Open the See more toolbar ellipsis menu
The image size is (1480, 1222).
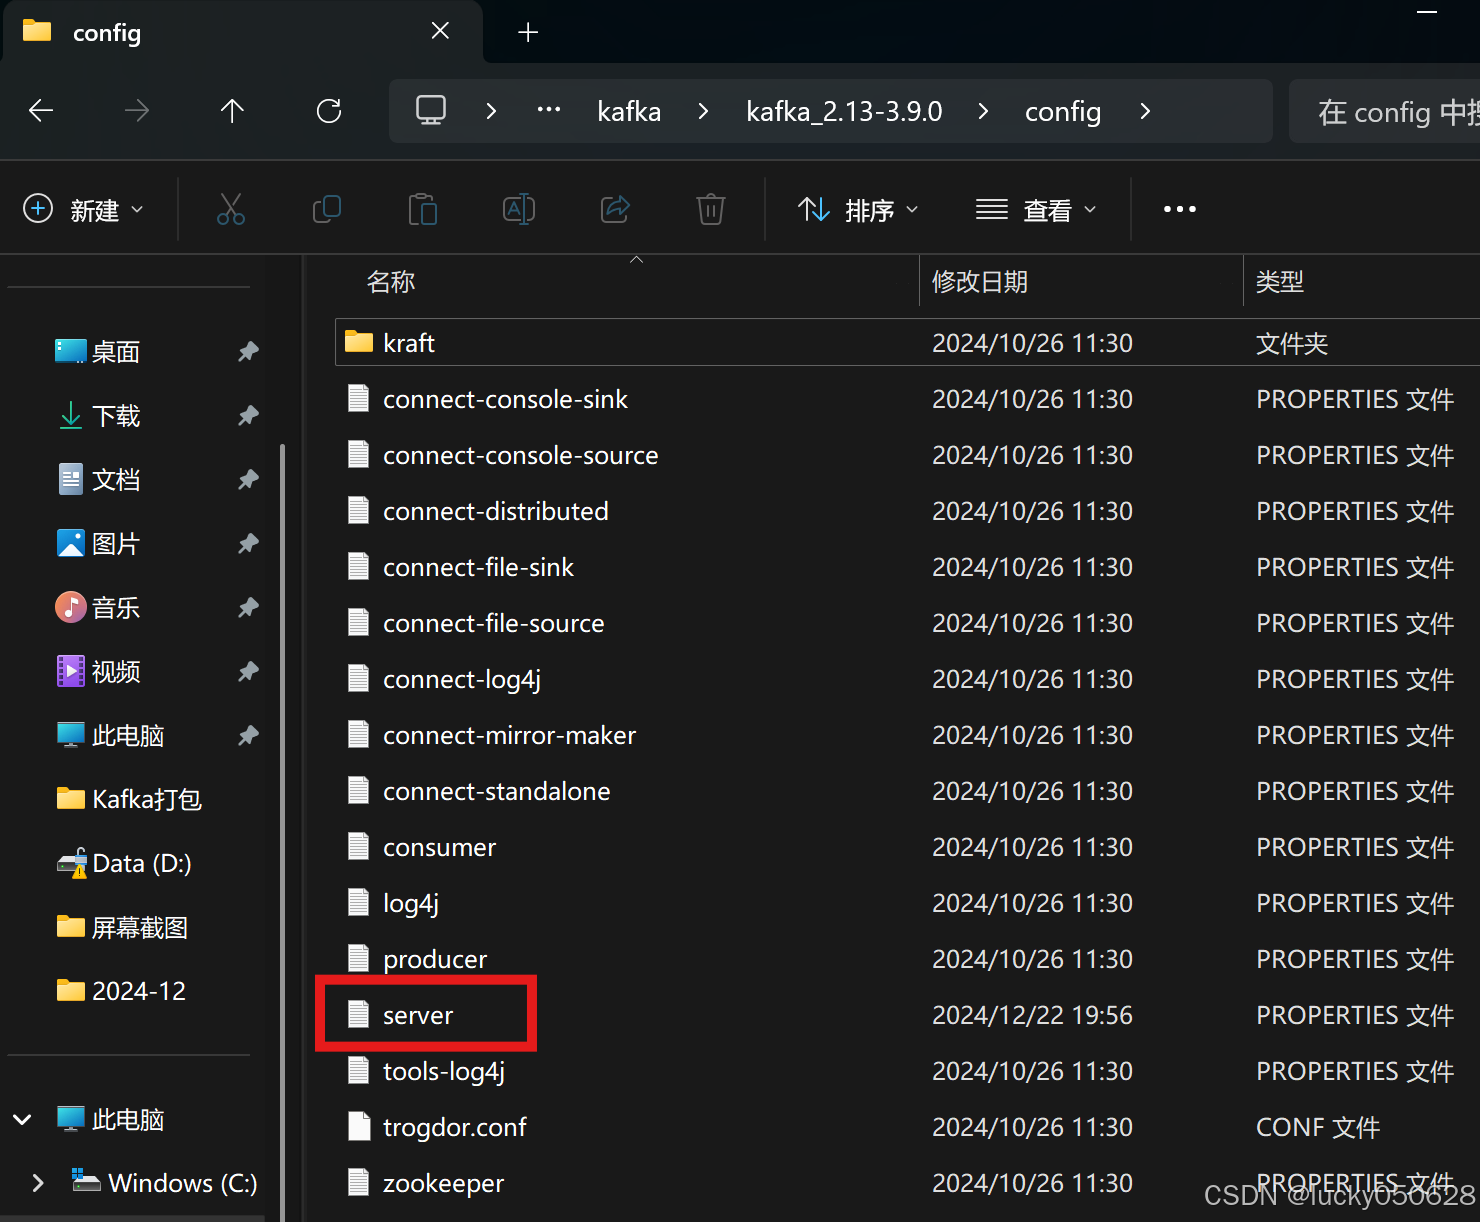(1180, 209)
